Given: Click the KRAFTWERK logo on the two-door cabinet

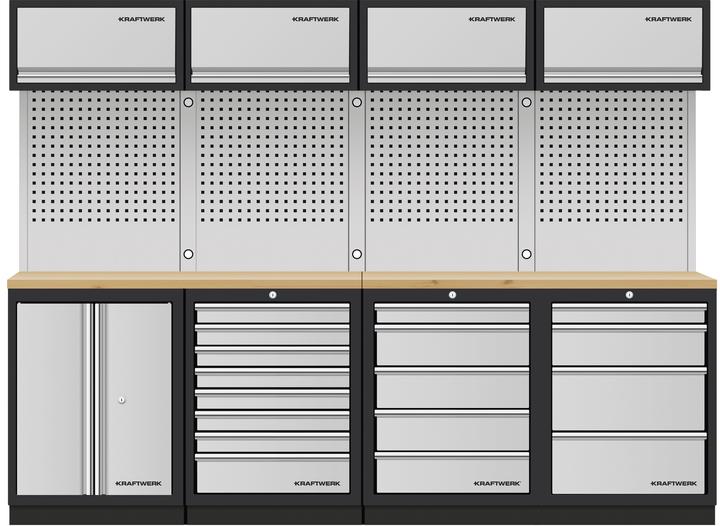Looking at the screenshot, I should (138, 483).
